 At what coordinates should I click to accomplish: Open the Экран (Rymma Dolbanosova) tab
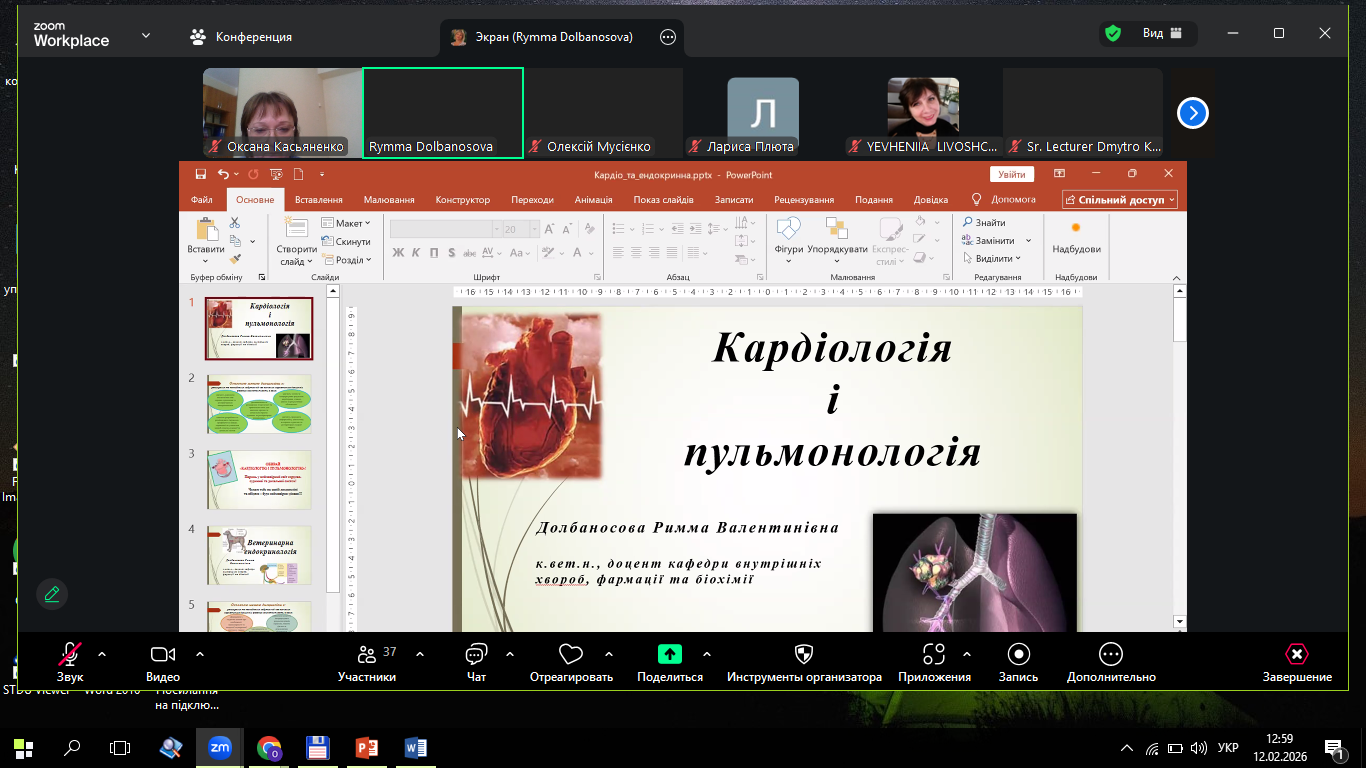555,37
